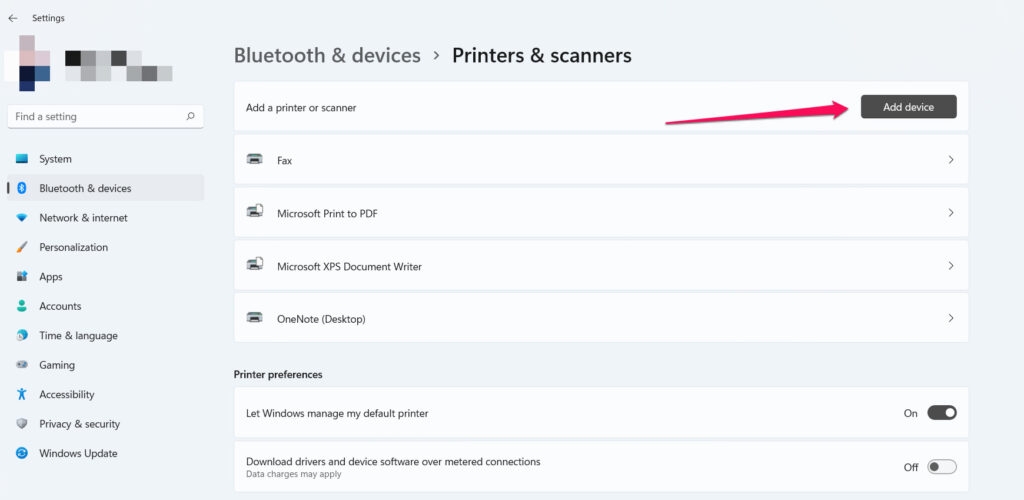
Task: Enable download drivers over metered connections
Action: (x=942, y=467)
